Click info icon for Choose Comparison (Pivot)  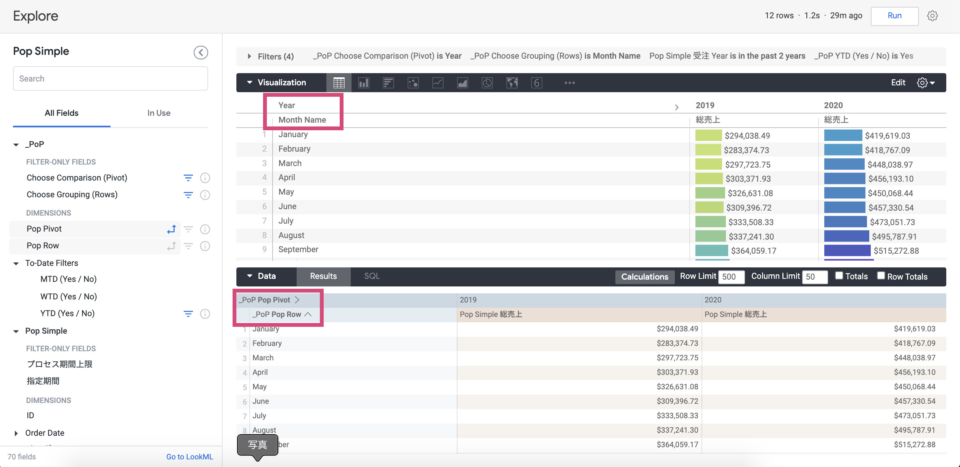(205, 178)
